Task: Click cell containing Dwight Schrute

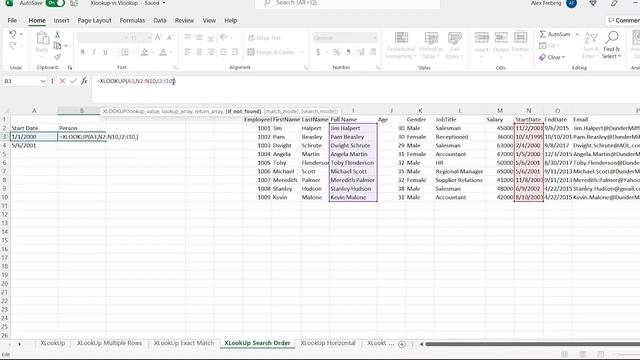Action: [353, 146]
